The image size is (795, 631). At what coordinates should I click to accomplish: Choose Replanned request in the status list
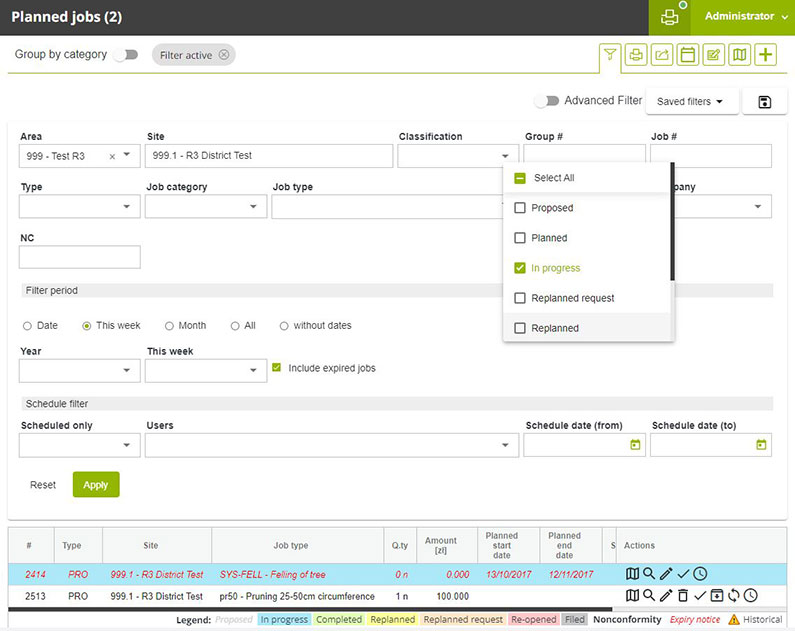(x=520, y=298)
